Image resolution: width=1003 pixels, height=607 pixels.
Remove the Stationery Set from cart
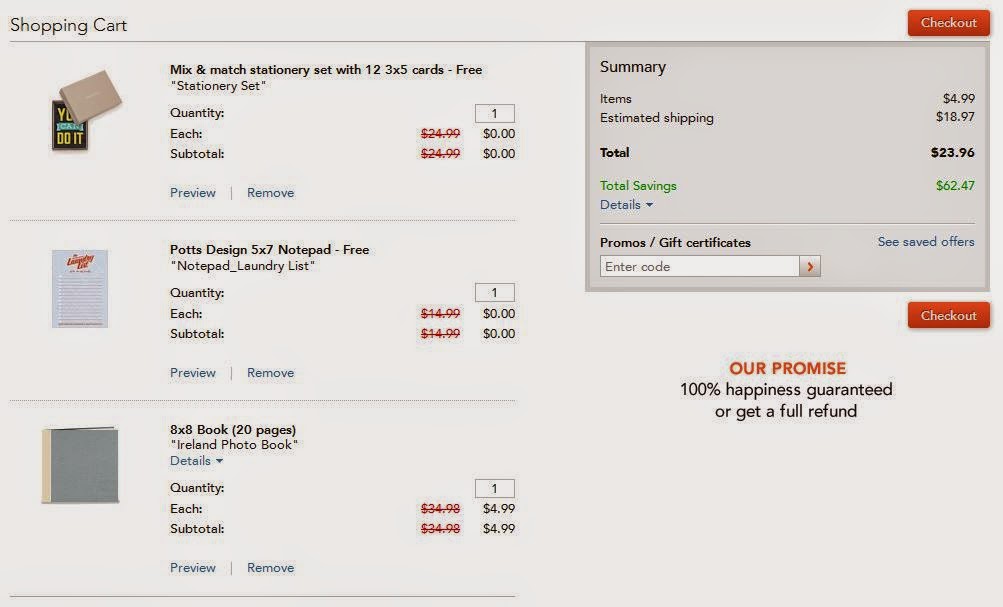tap(271, 193)
